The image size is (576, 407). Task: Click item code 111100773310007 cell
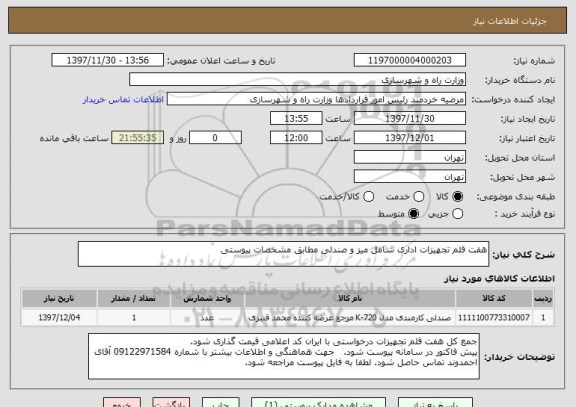(x=494, y=317)
